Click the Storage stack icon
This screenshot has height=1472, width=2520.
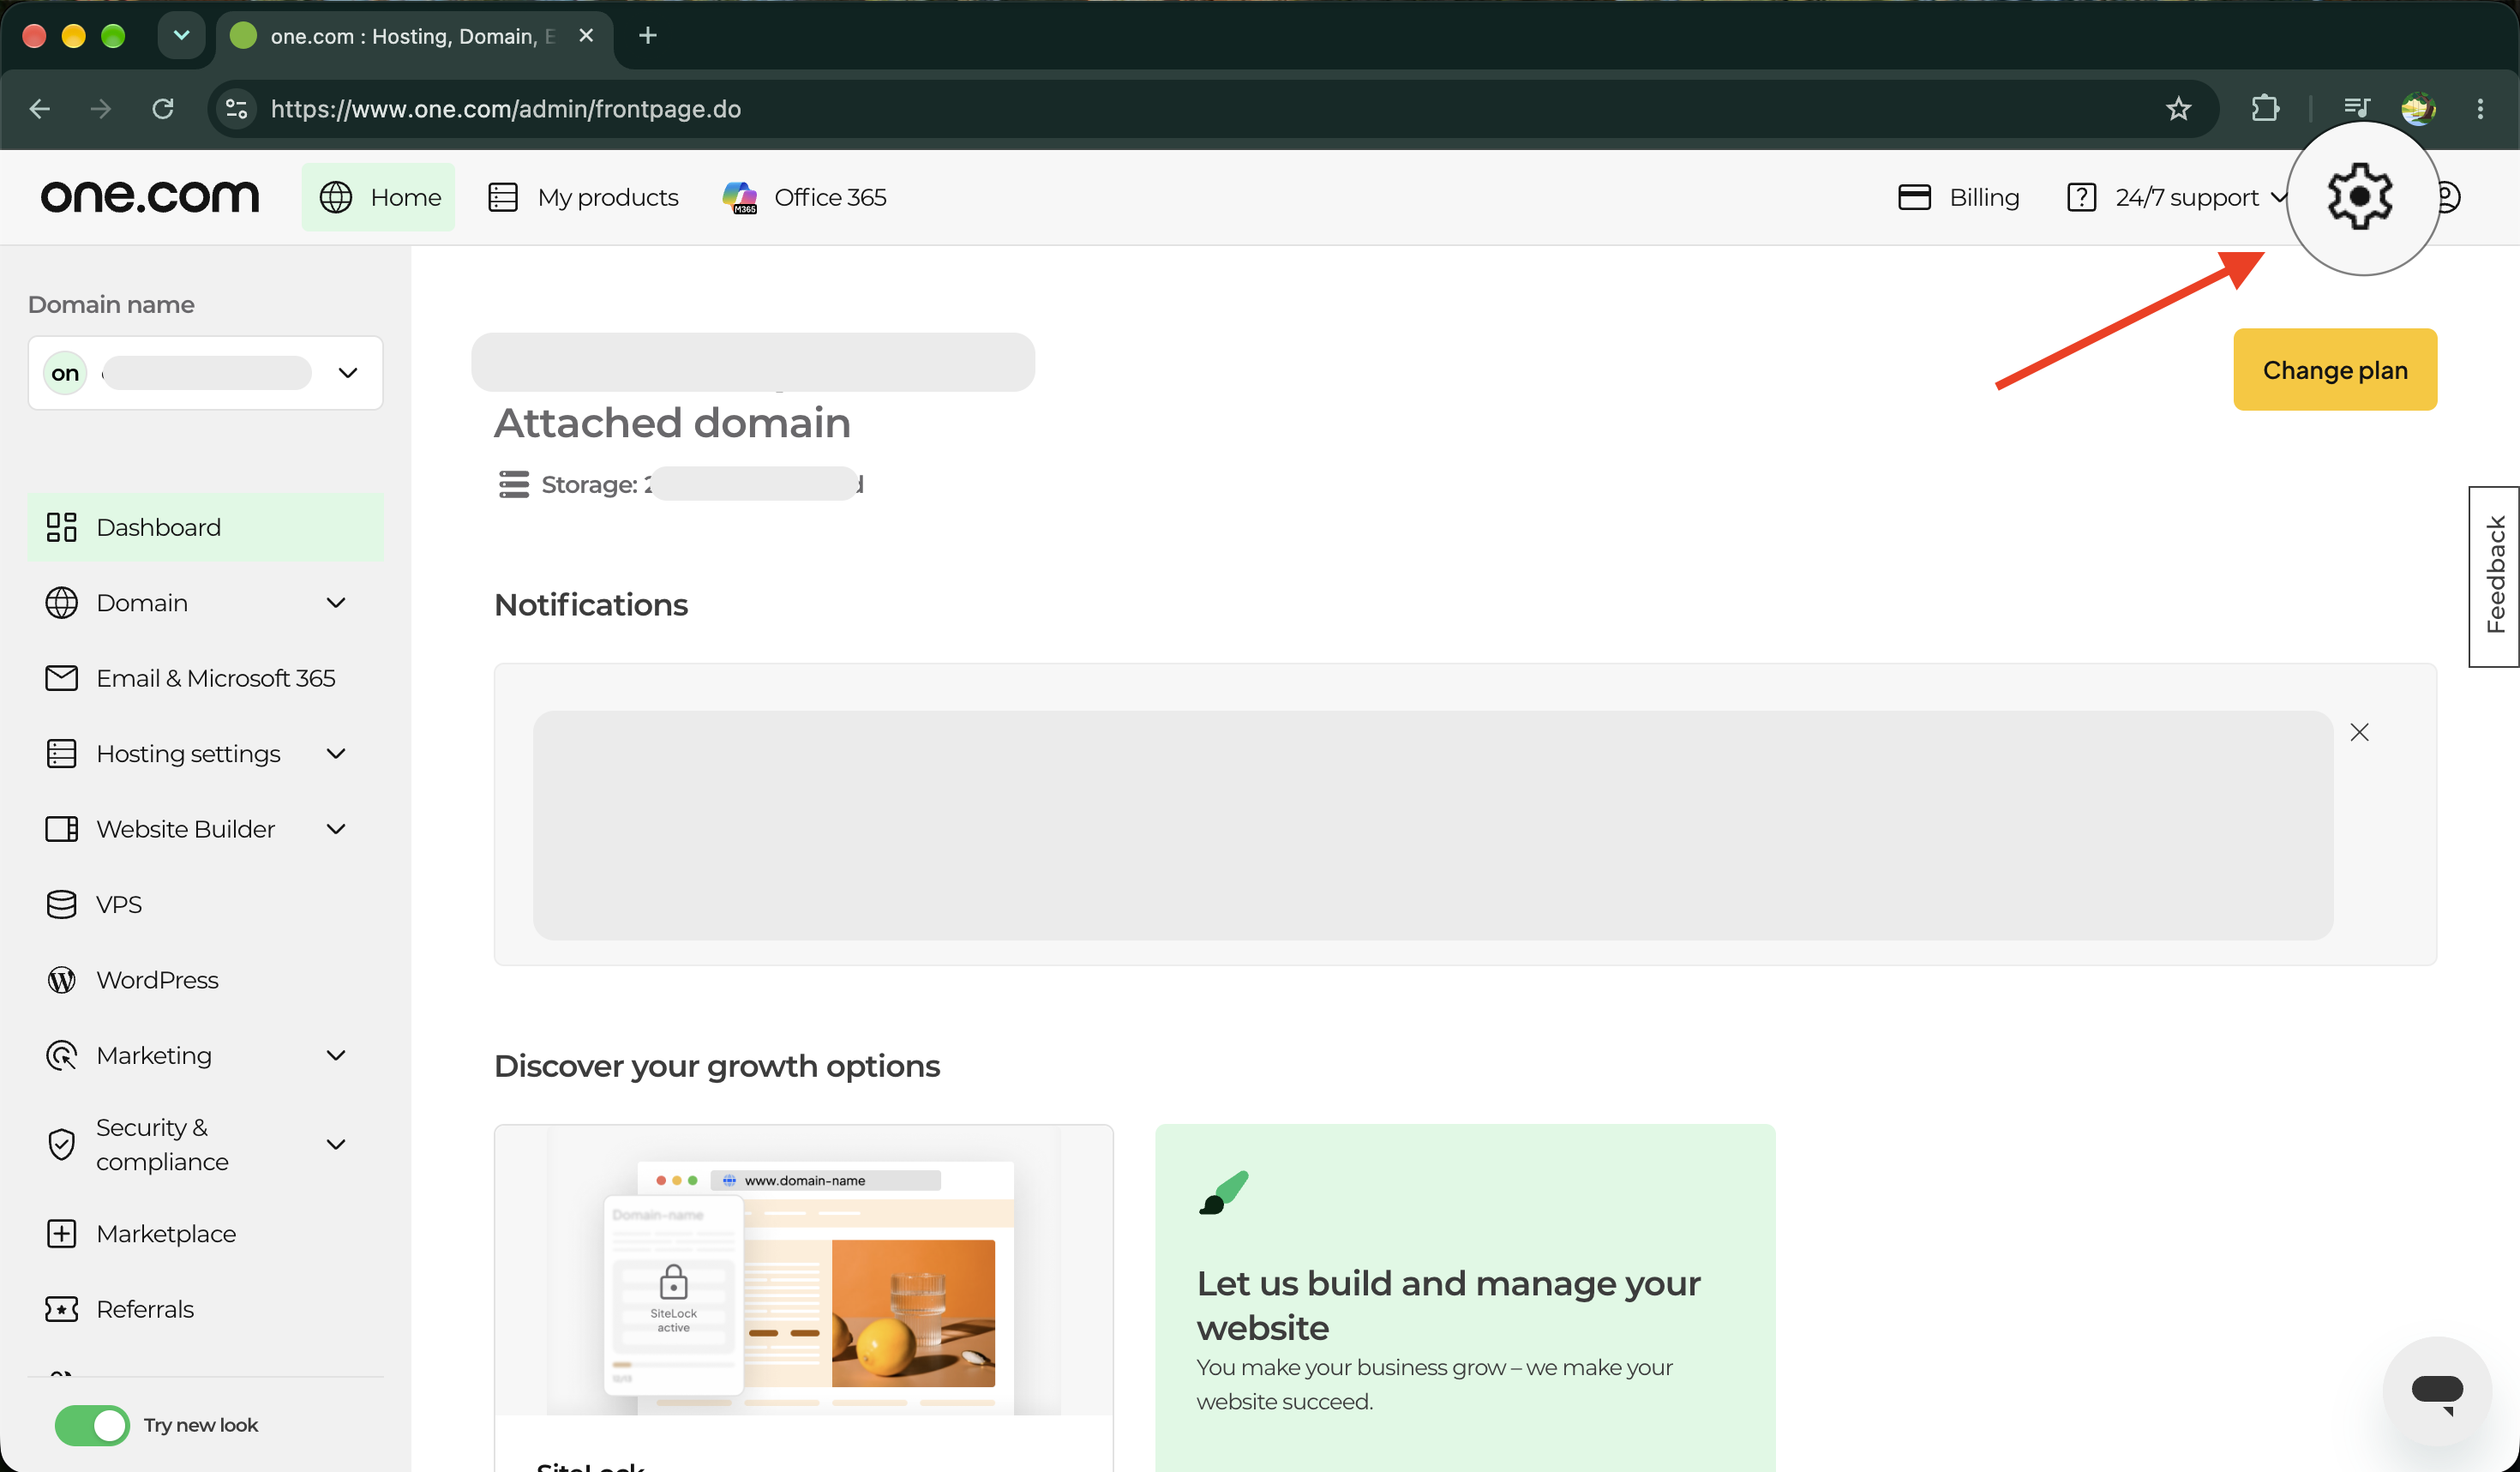[514, 484]
